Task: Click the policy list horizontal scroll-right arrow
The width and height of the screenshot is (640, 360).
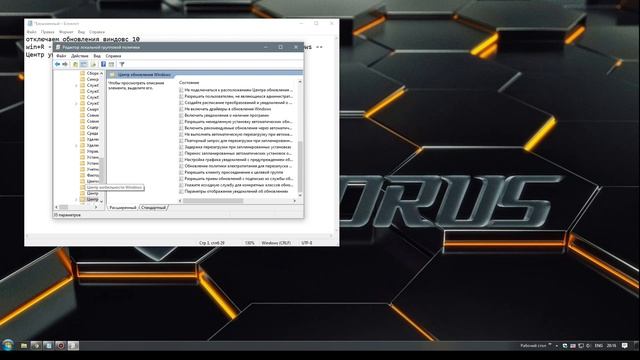Action: (x=295, y=201)
